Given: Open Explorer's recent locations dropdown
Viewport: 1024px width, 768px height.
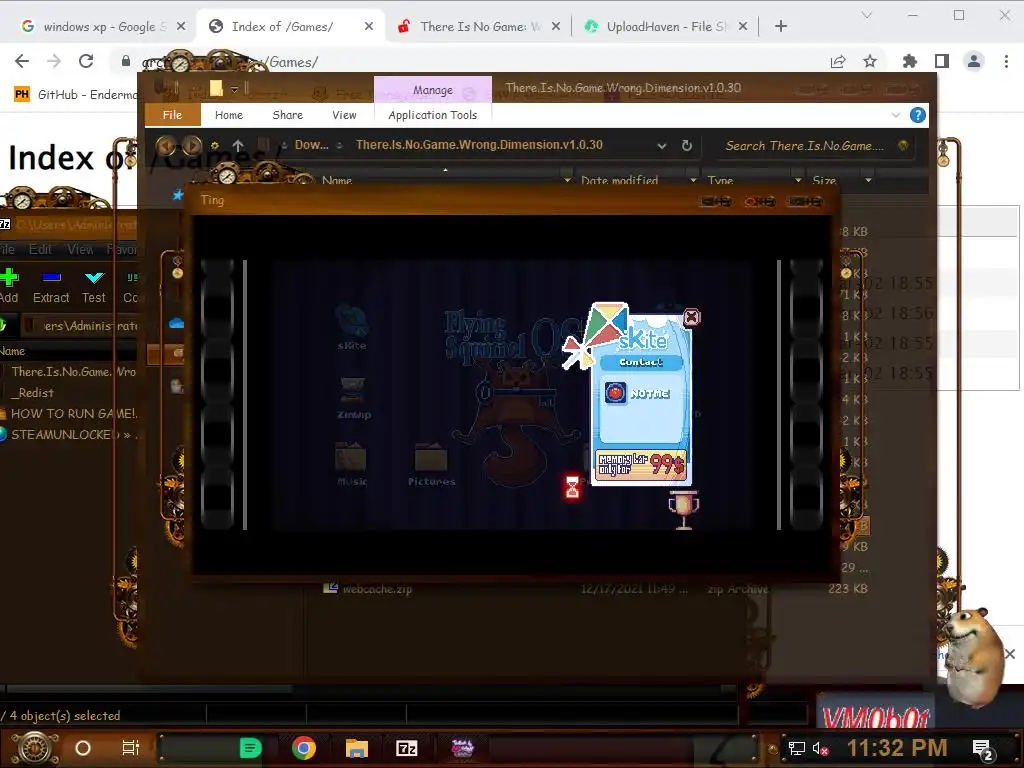Looking at the screenshot, I should 215,145.
